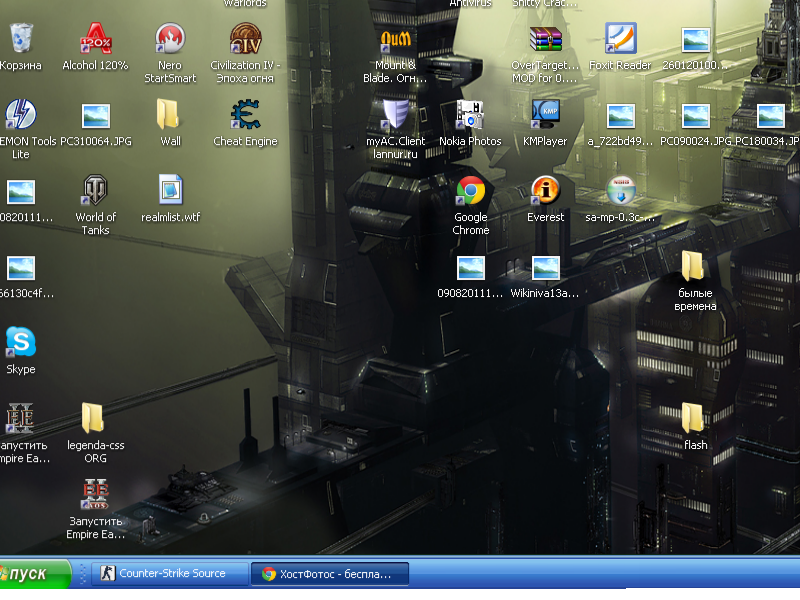
Task: Open the flash folder
Action: [x=693, y=418]
